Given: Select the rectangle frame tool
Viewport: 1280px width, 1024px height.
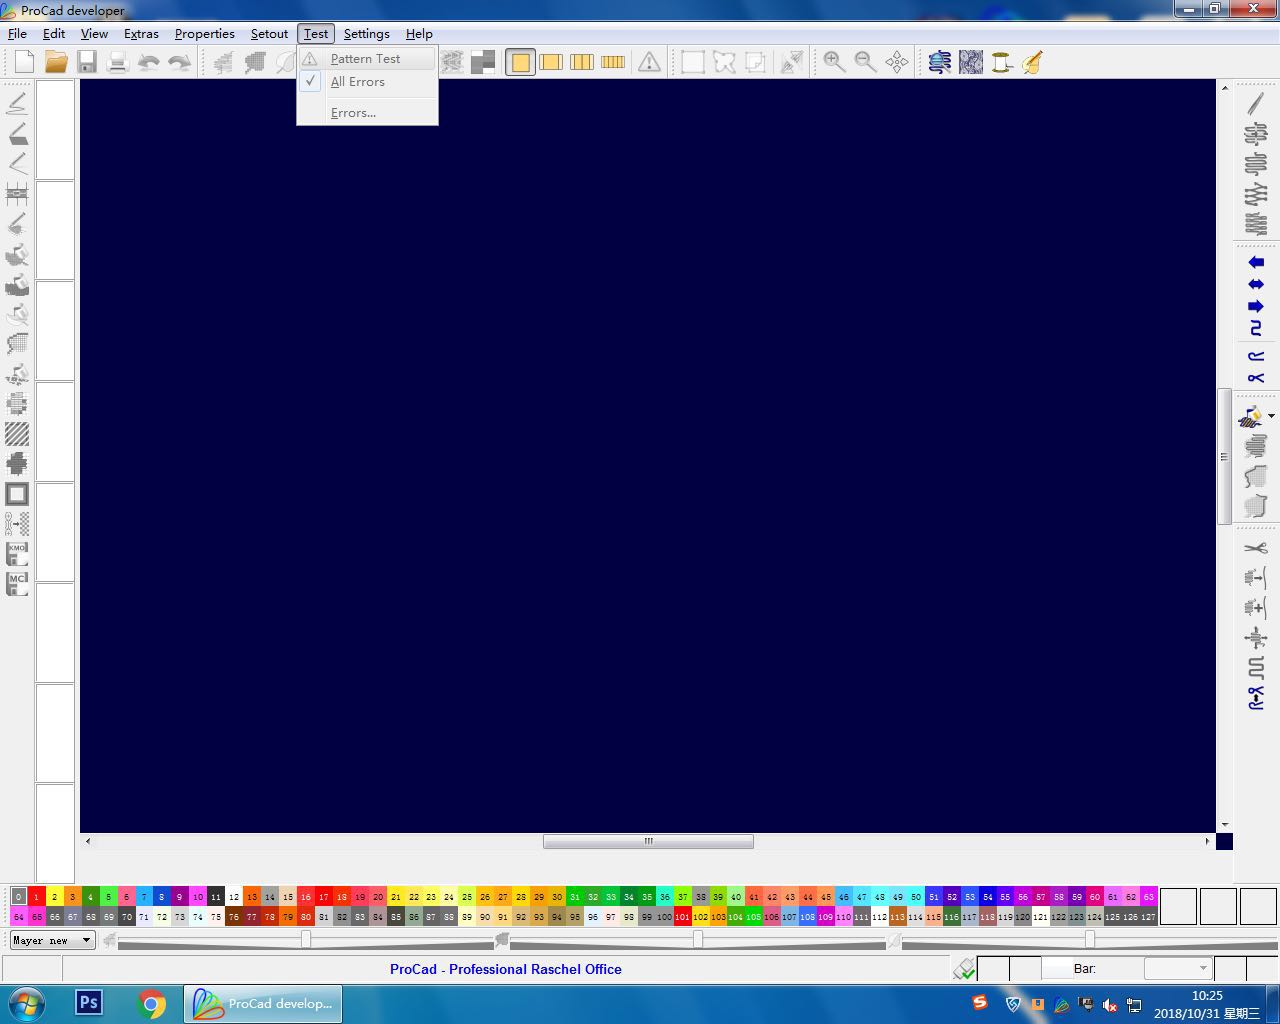Looking at the screenshot, I should pos(17,494).
